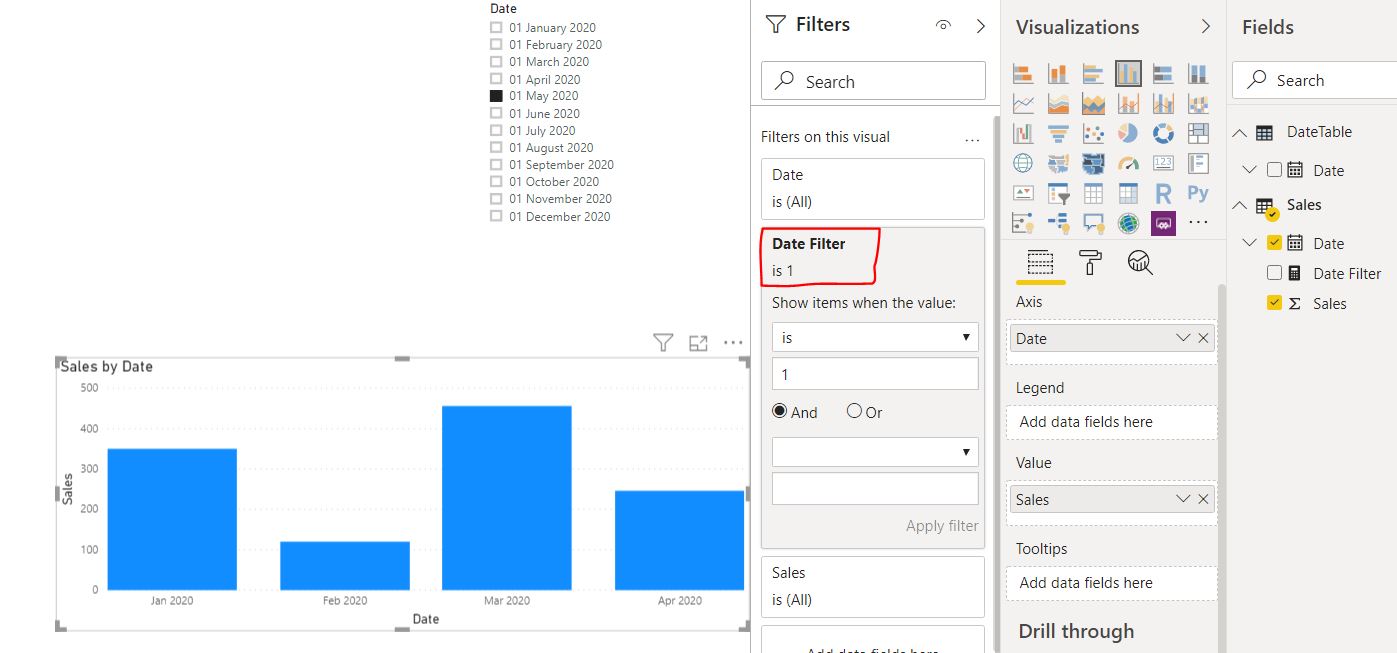This screenshot has height=653, width=1397.
Task: Untick the Sales measure field checkbox
Action: pyautogui.click(x=1274, y=303)
